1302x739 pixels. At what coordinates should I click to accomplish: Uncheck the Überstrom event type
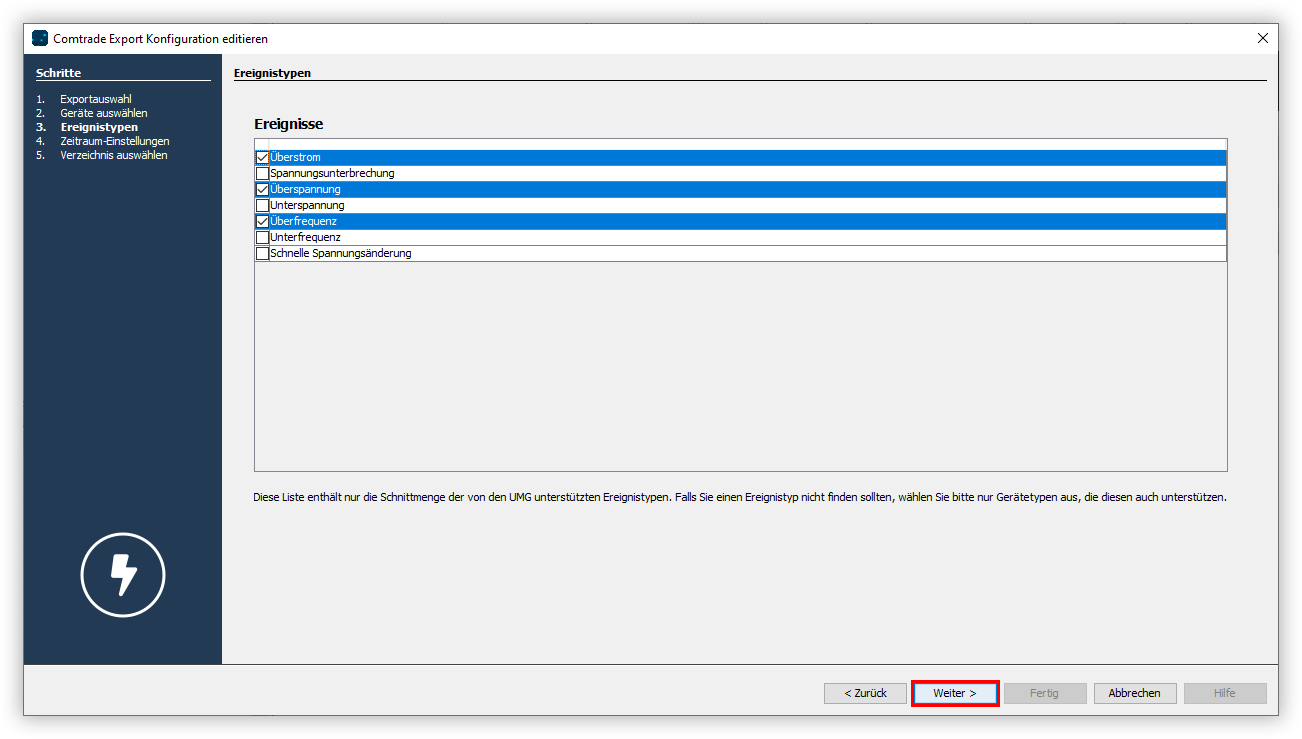(x=262, y=156)
